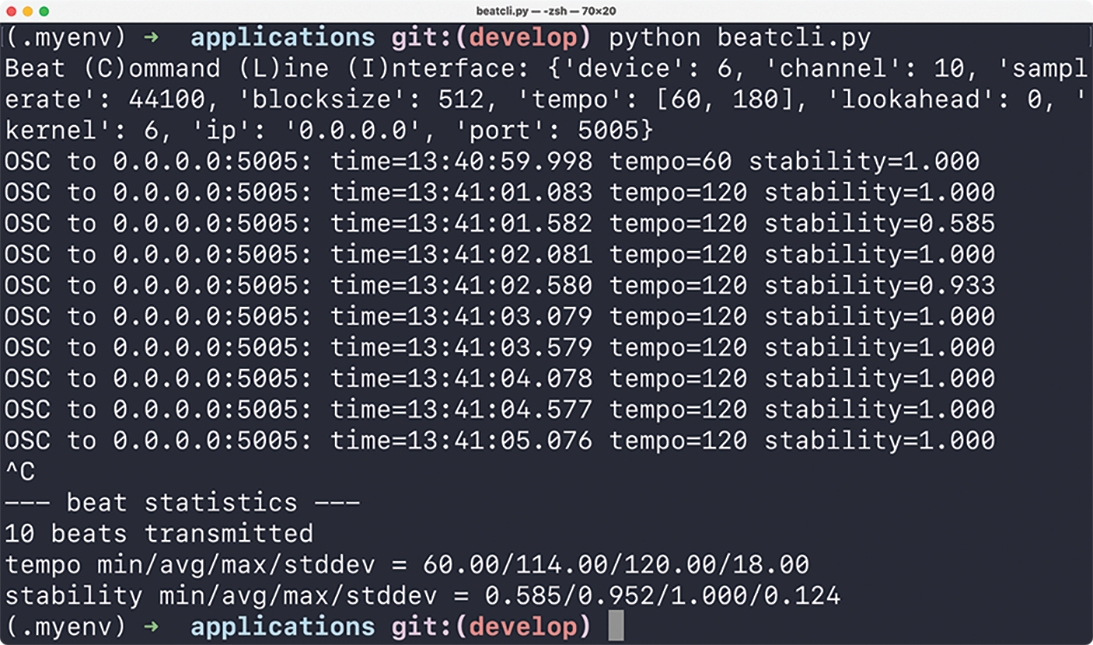
Task: Click the green prompt arrow on the last line
Action: tap(151, 627)
